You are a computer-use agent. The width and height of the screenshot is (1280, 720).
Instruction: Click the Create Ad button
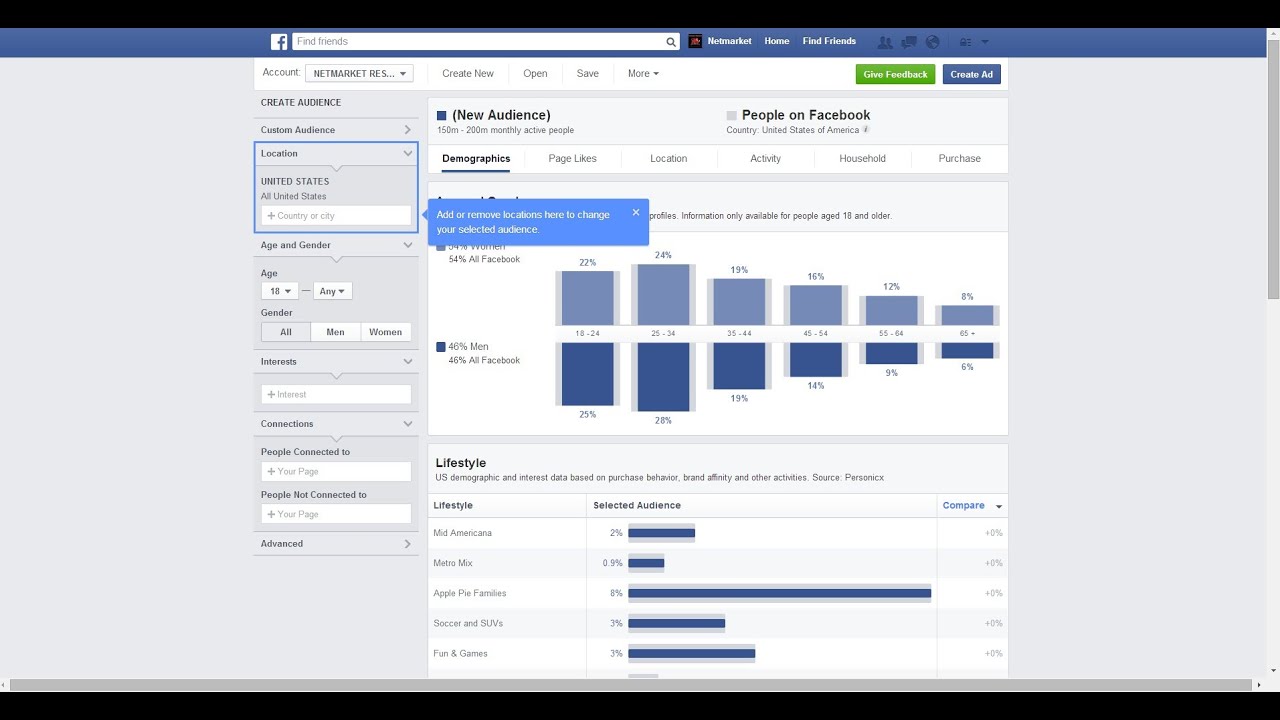pyautogui.click(x=972, y=74)
